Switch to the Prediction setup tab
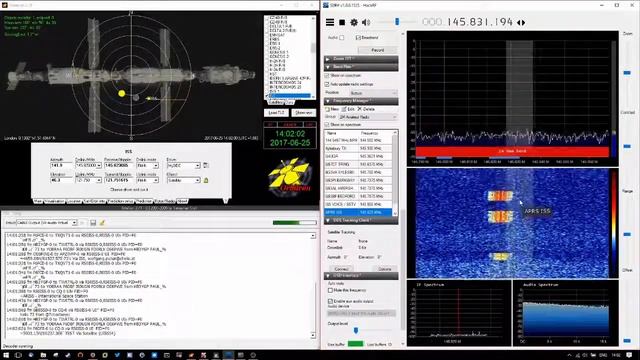640x360 pixels. pyautogui.click(x=120, y=201)
